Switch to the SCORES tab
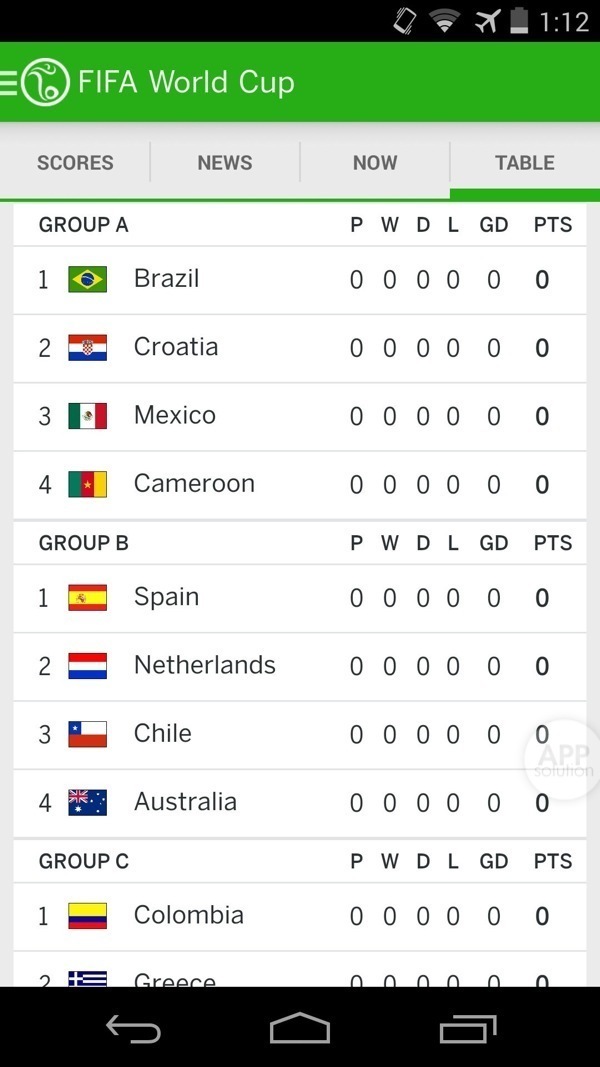Image resolution: width=600 pixels, height=1067 pixels. point(75,163)
